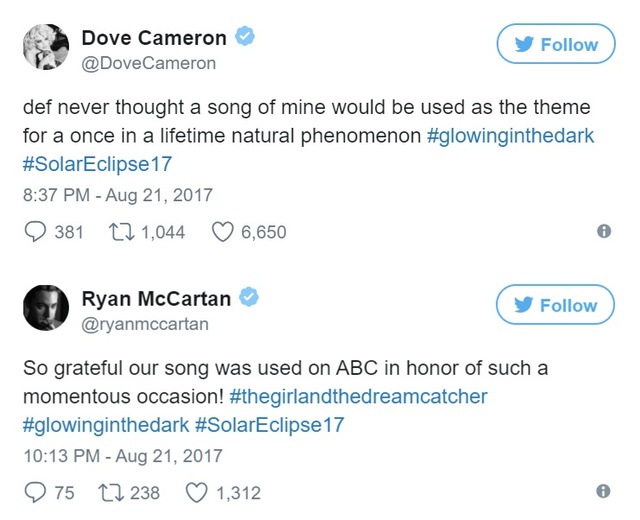Follow Ryan McCartan
Viewport: 640px width, 520px height.
[x=556, y=306]
